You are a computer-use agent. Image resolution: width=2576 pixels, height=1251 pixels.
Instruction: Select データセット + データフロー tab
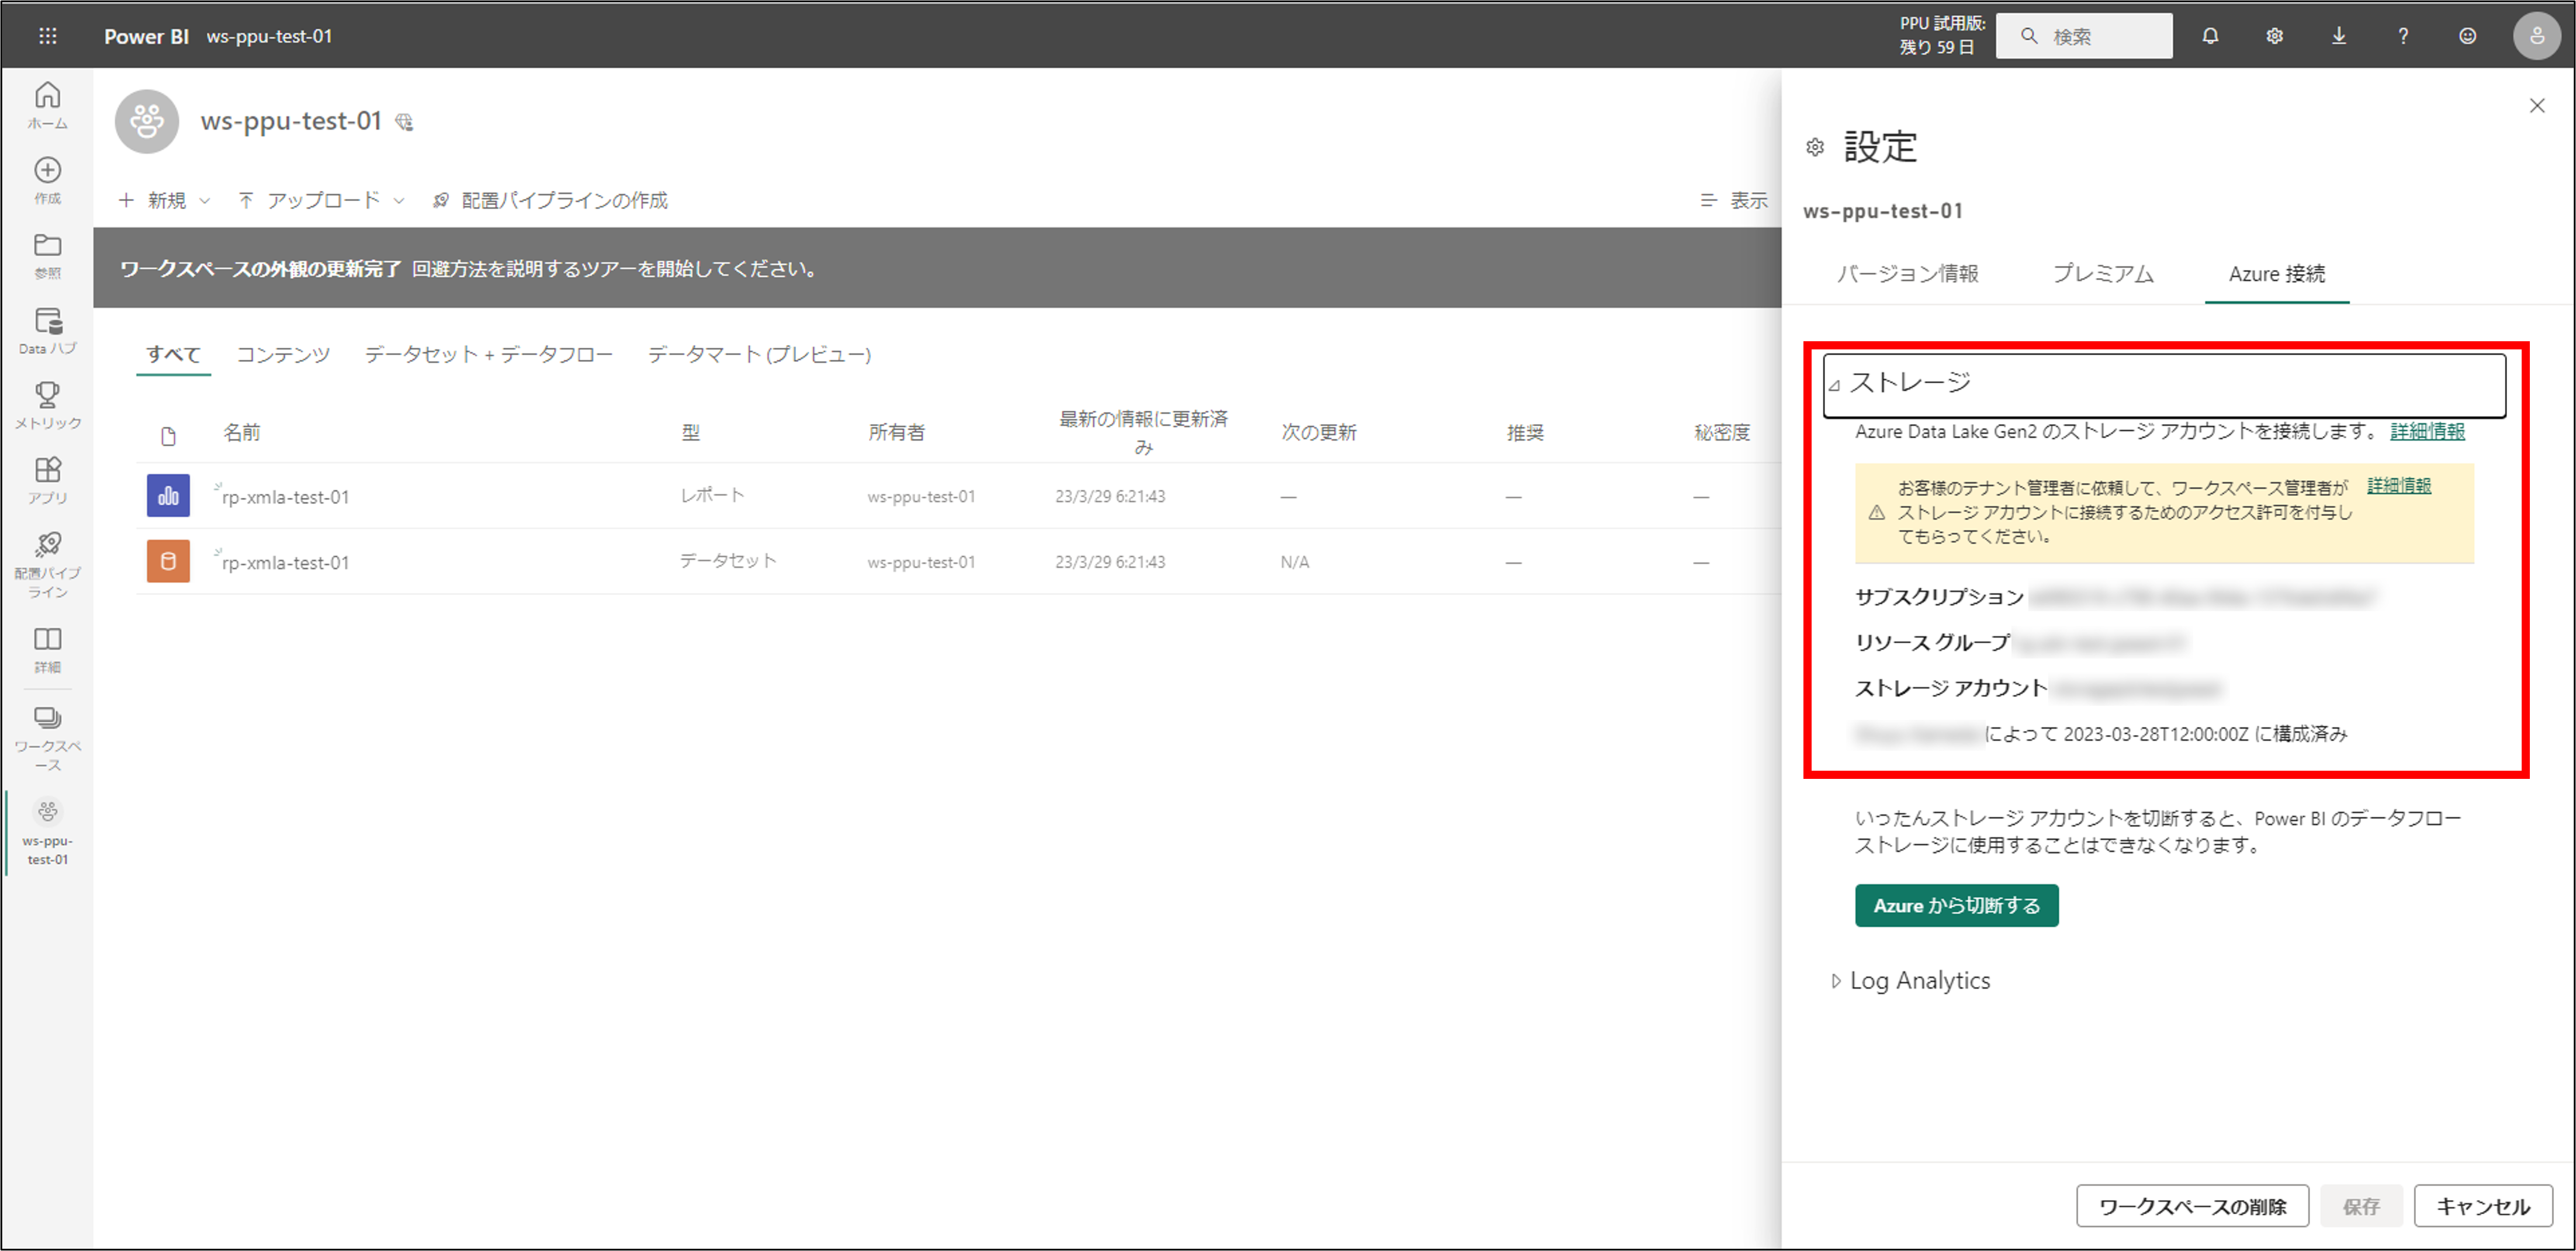(x=488, y=354)
